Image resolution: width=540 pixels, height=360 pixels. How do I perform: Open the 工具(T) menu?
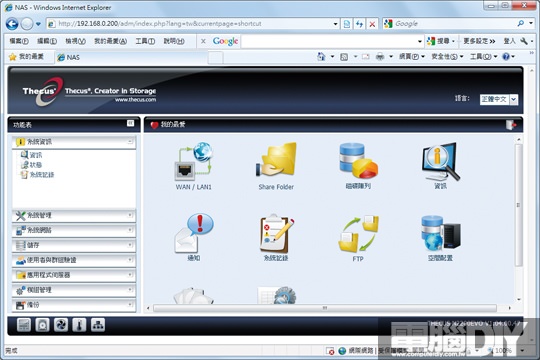145,41
